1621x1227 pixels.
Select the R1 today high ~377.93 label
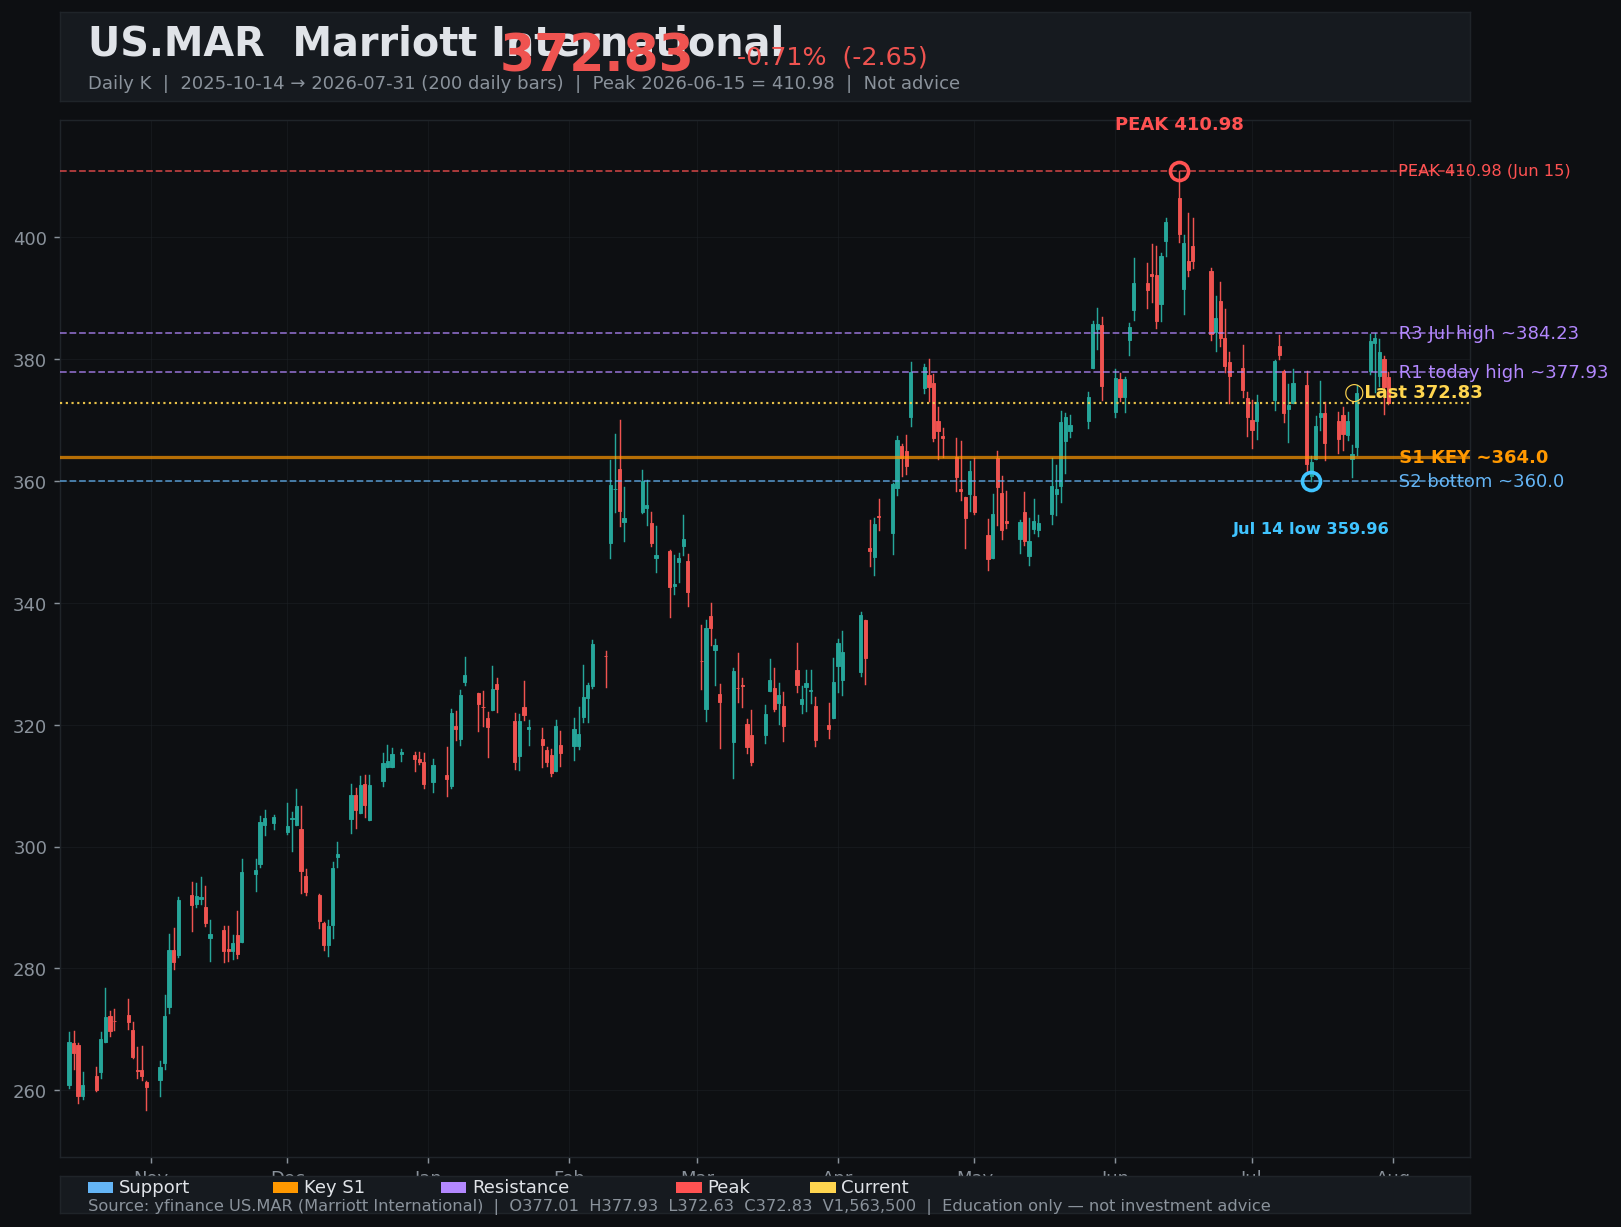(x=1503, y=372)
